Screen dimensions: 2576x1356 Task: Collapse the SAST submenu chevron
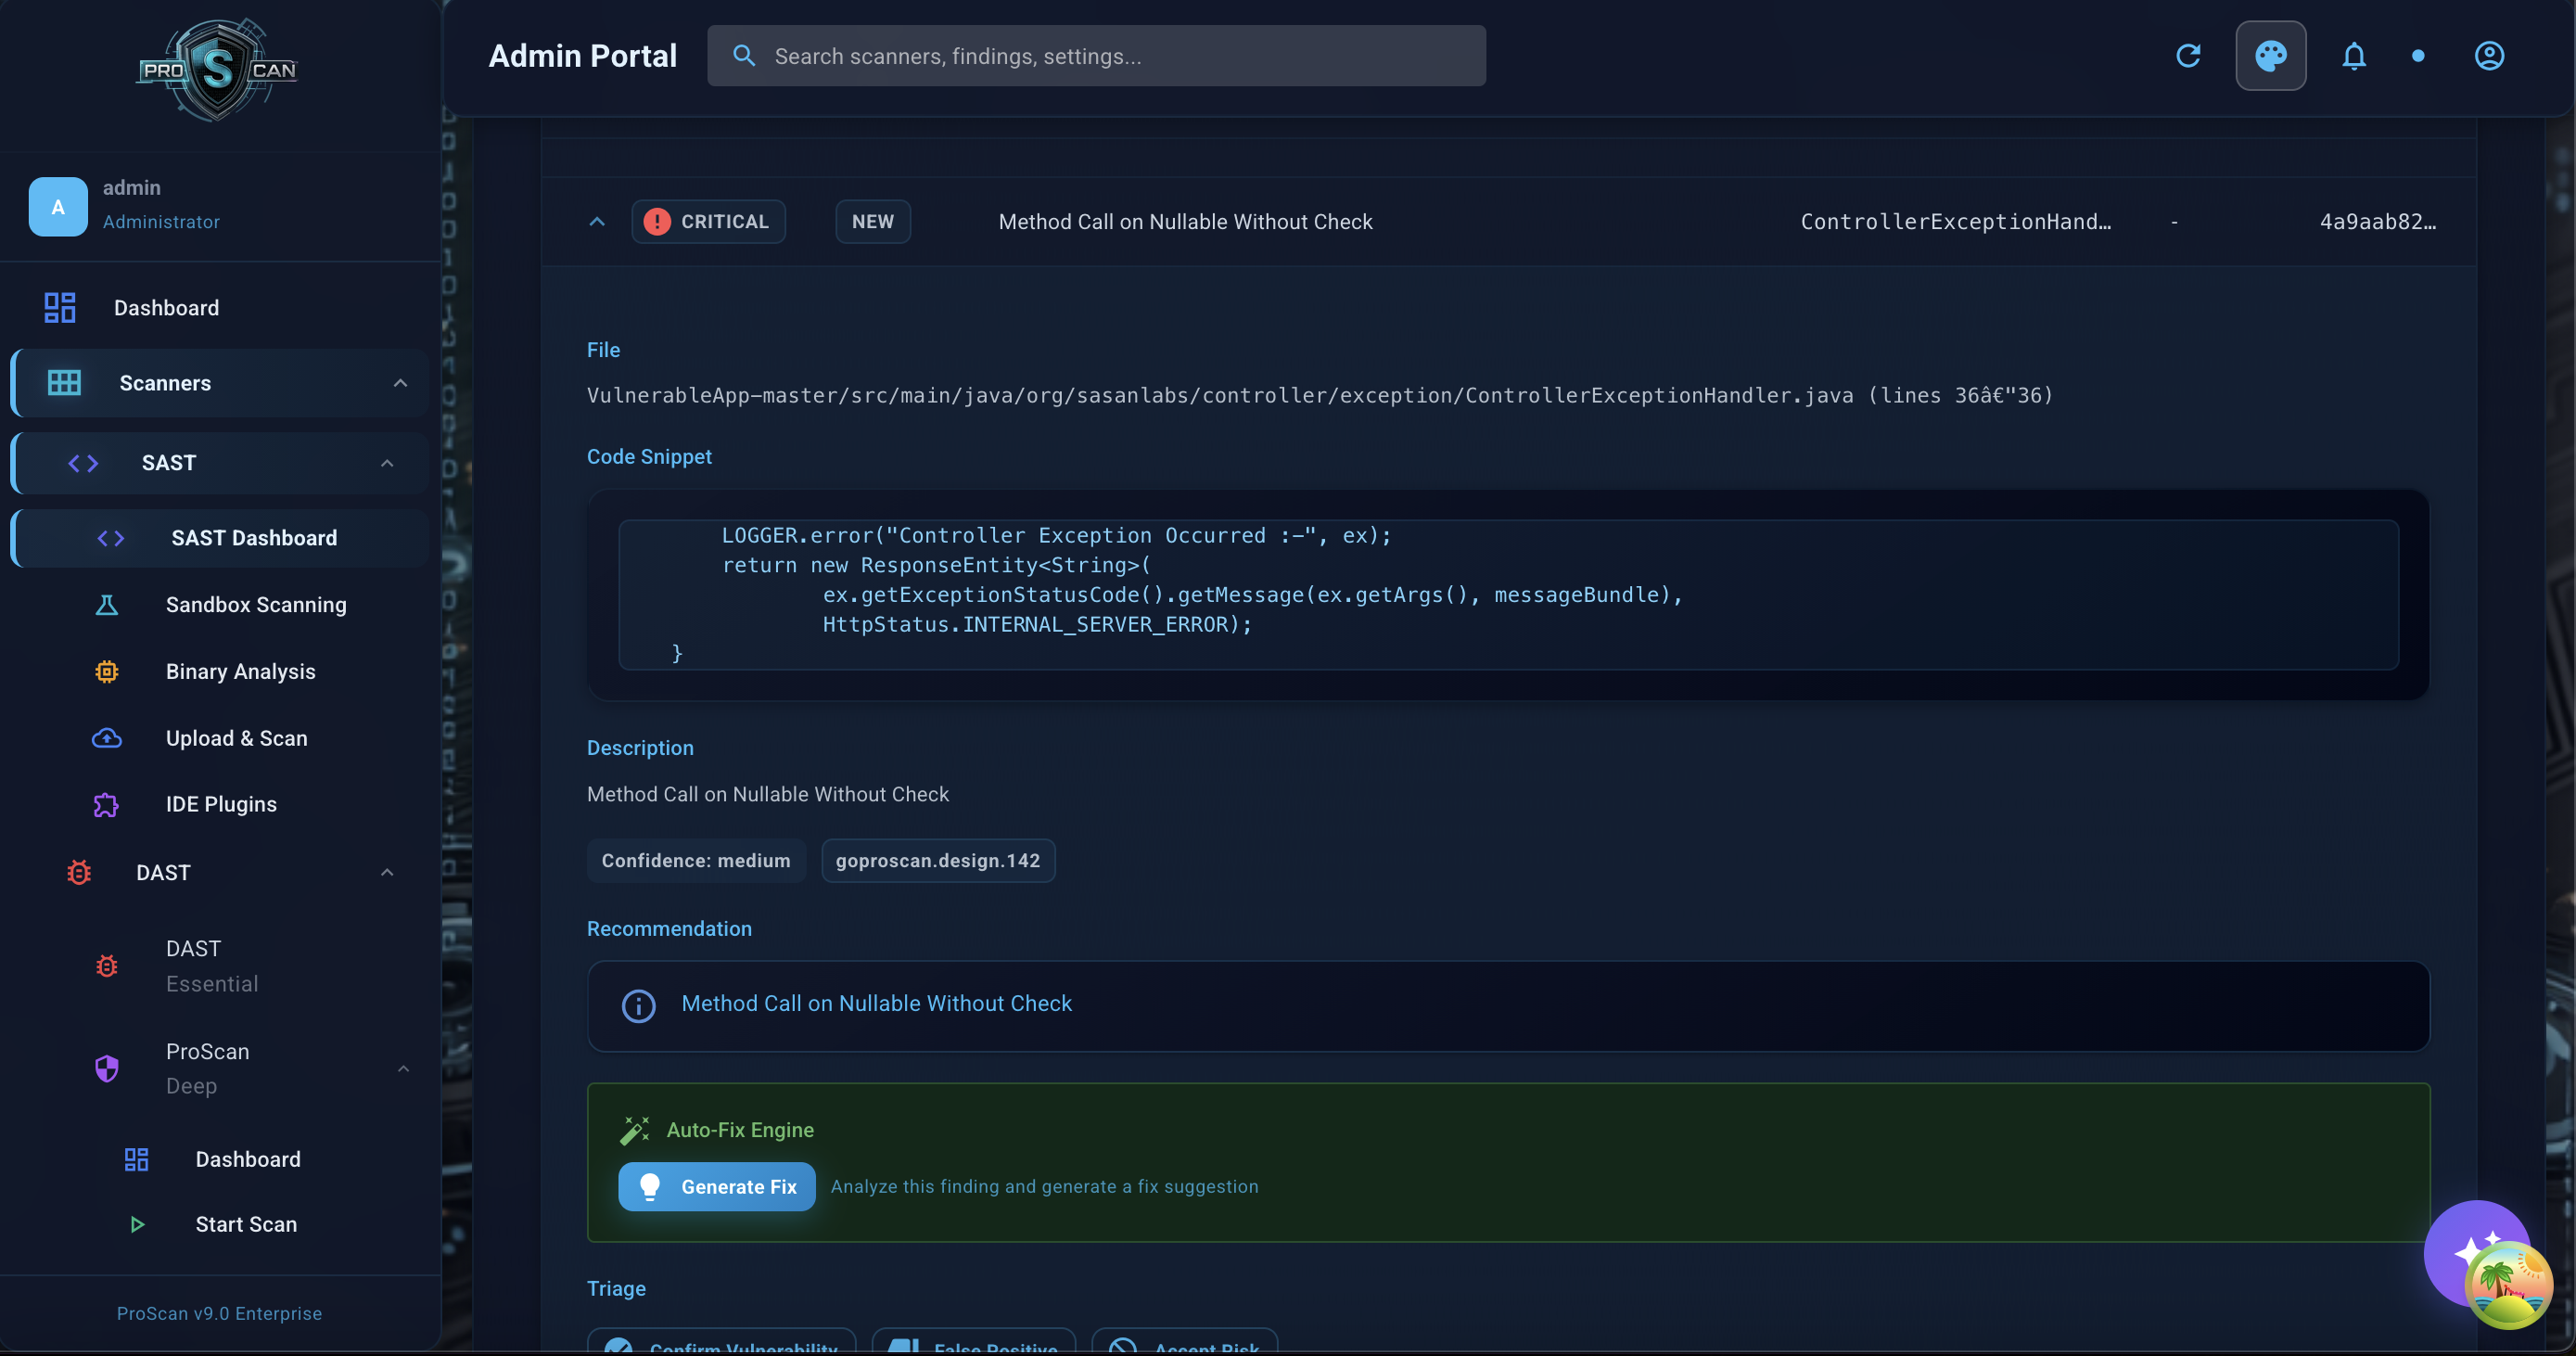[x=387, y=463]
